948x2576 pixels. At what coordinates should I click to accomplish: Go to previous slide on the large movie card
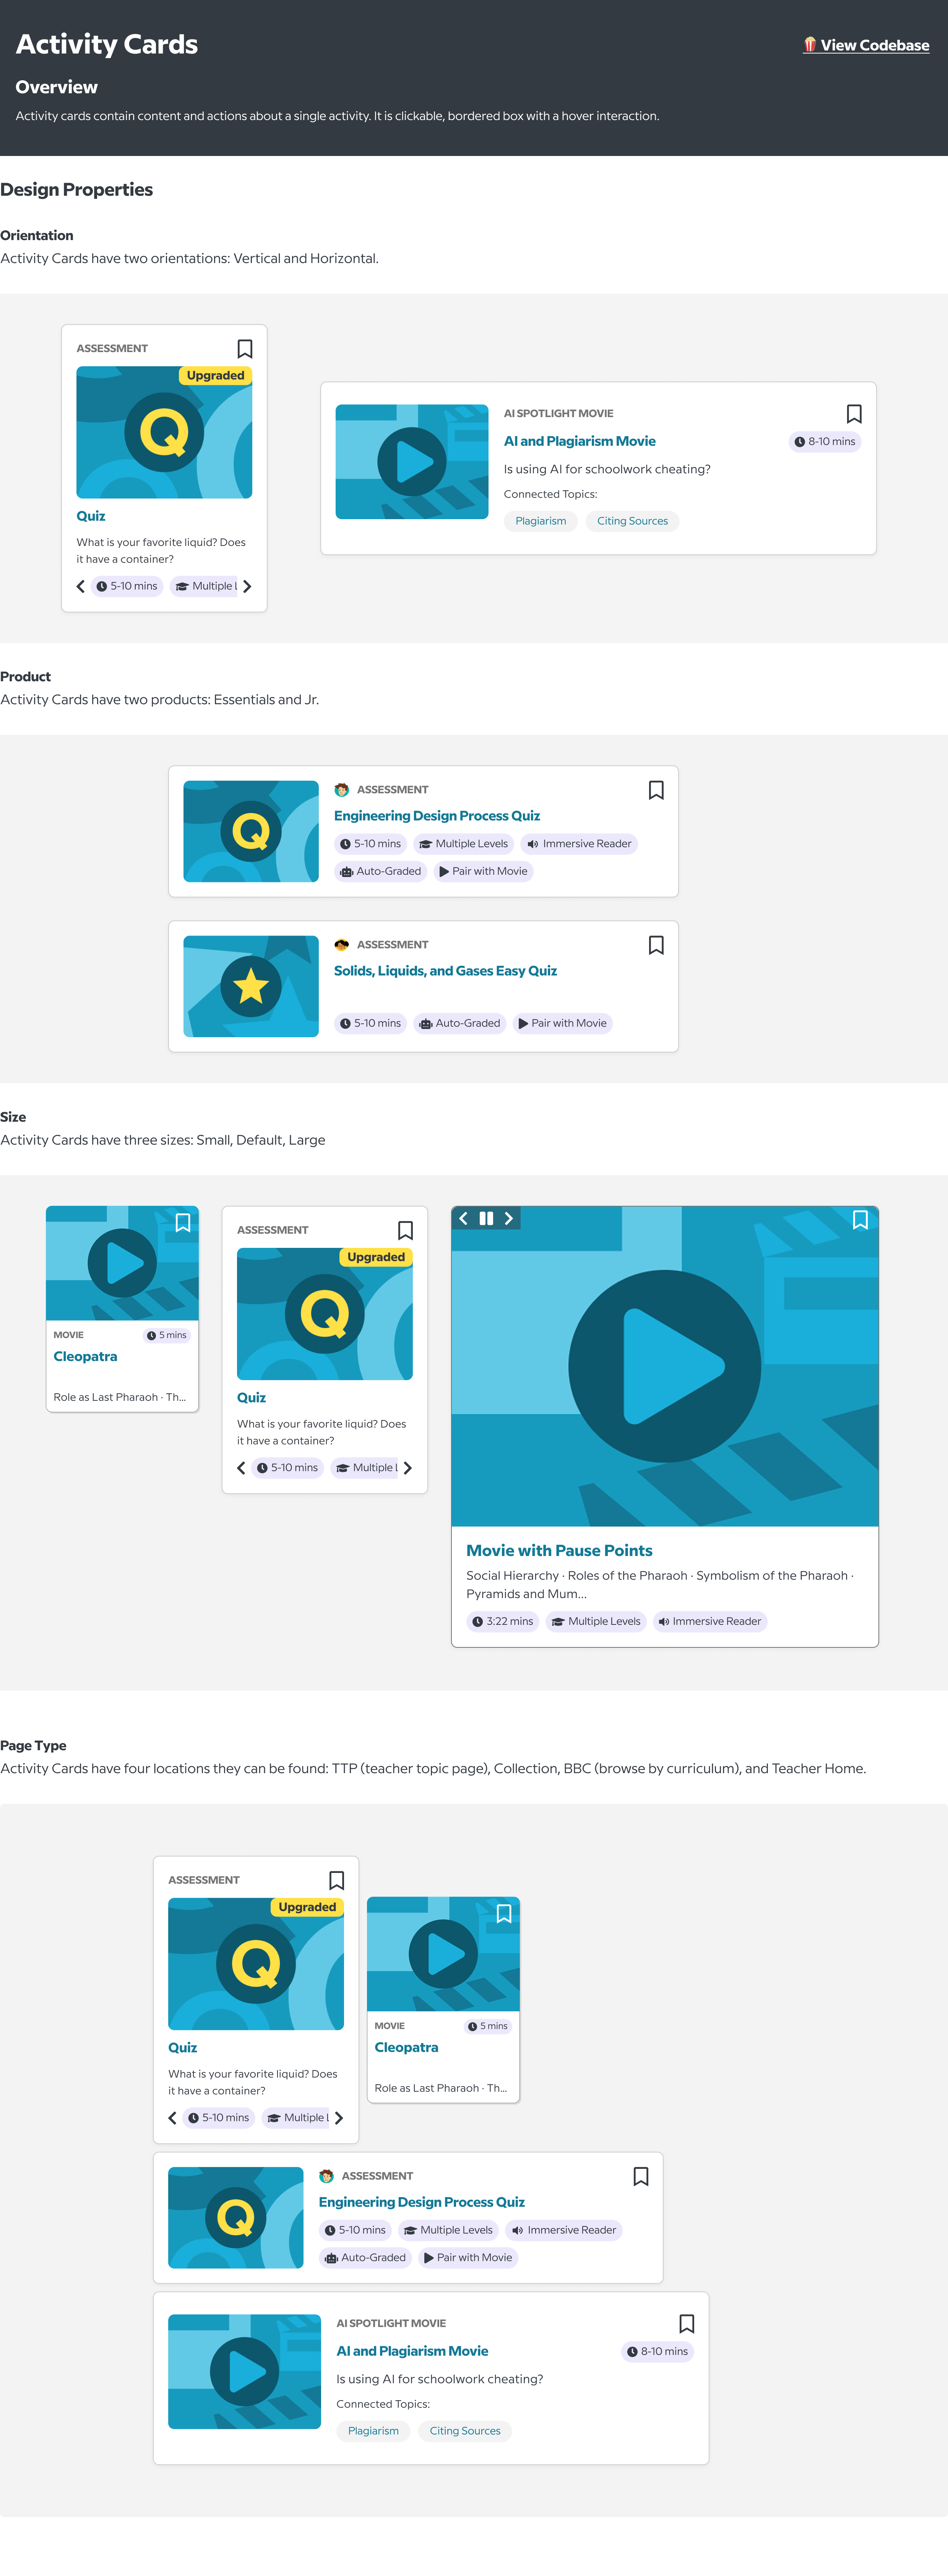pos(463,1218)
